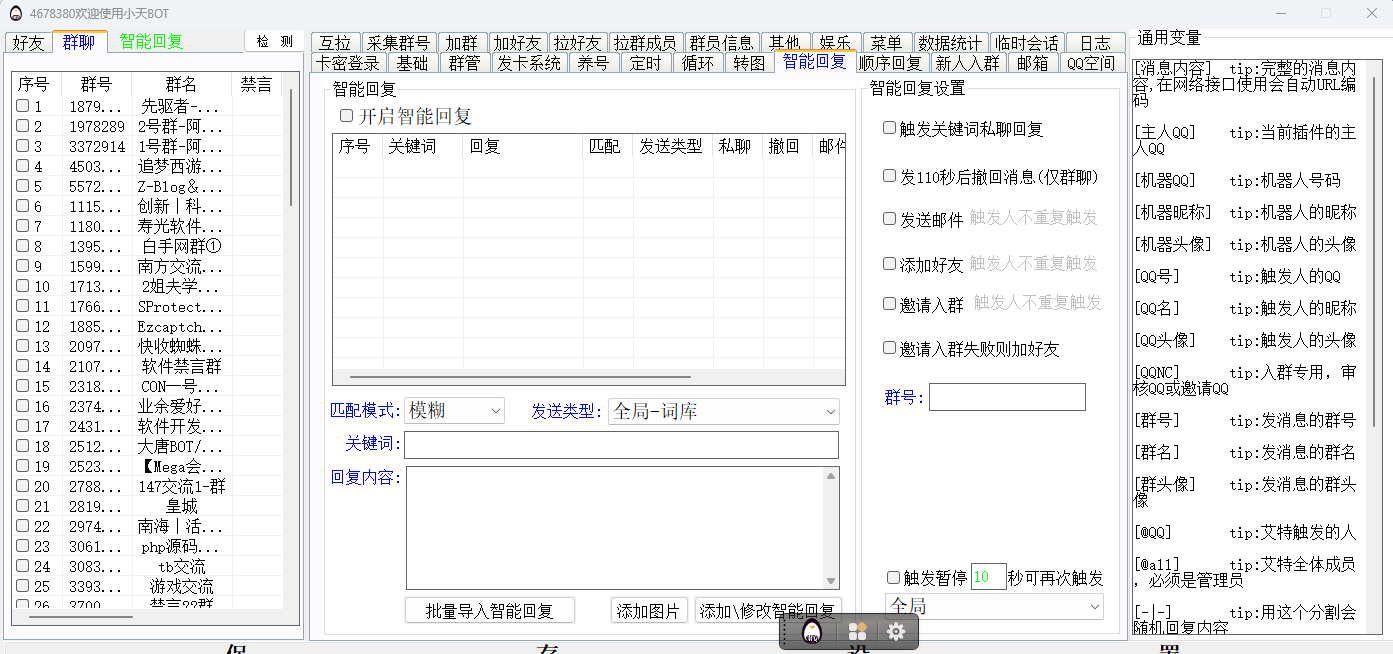The image size is (1393, 654).
Task: Click the app penguin icon in title bar
Action: pyautogui.click(x=16, y=13)
